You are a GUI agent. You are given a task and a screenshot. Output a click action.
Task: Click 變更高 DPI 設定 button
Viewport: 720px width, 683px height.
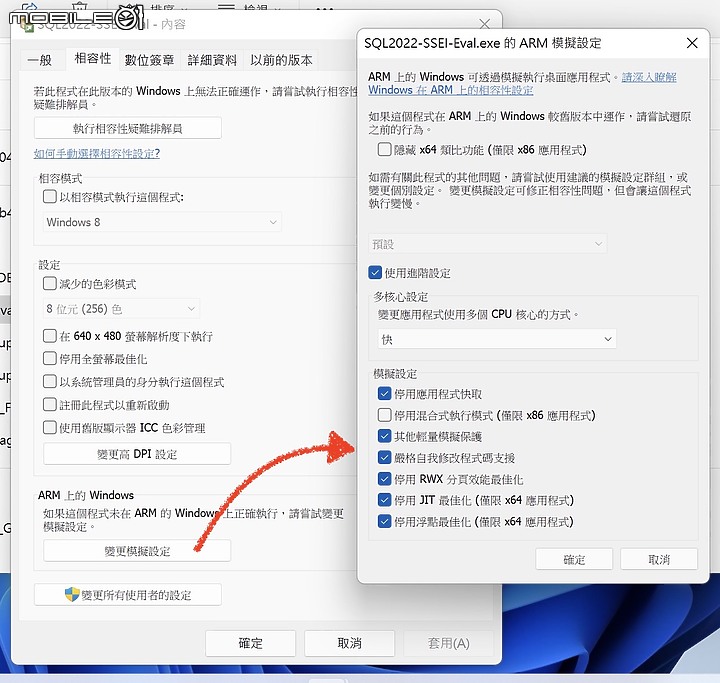pos(137,454)
